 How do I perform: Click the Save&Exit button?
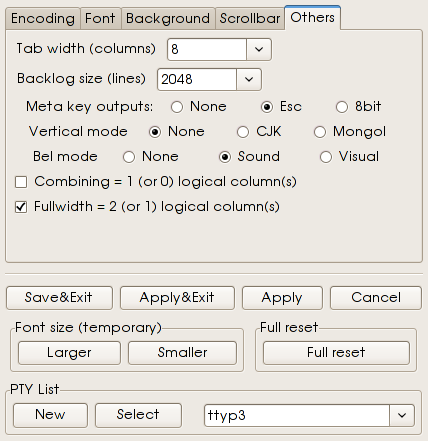[59, 298]
